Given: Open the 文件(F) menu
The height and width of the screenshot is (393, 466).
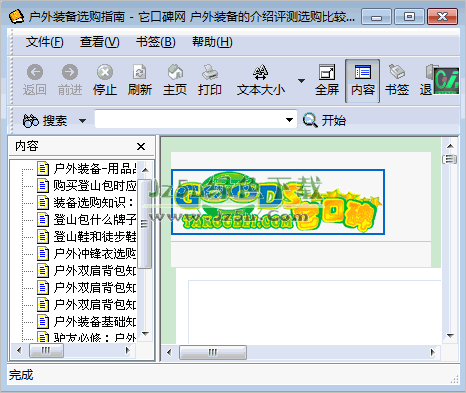Looking at the screenshot, I should tap(45, 42).
